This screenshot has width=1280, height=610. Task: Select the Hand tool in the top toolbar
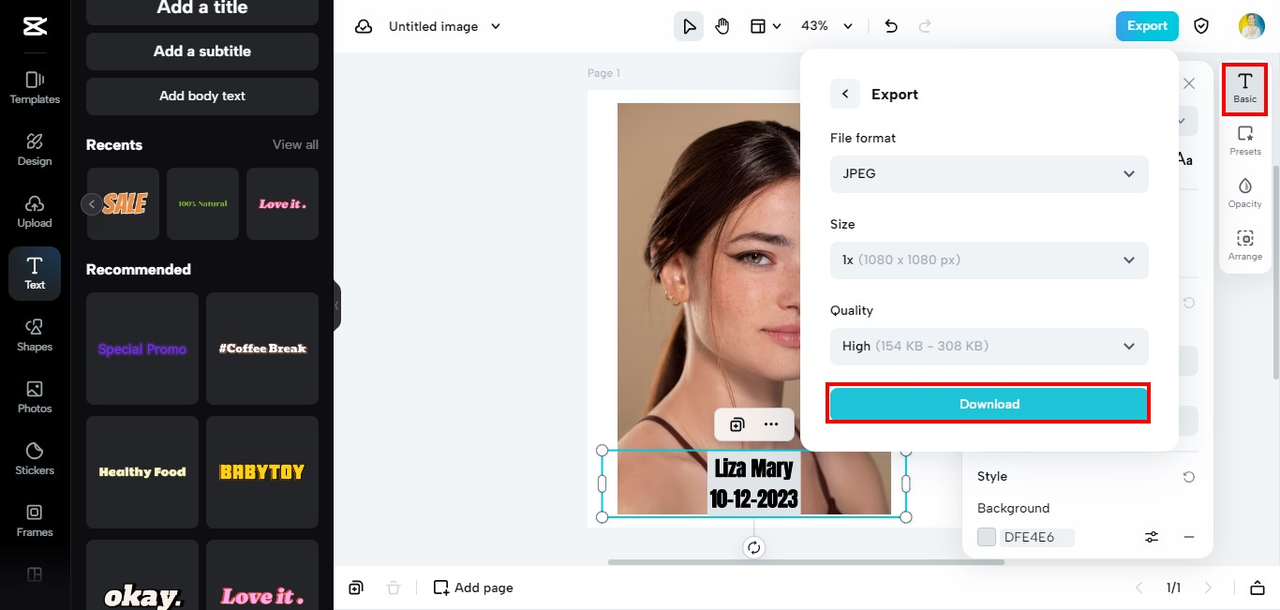point(723,26)
